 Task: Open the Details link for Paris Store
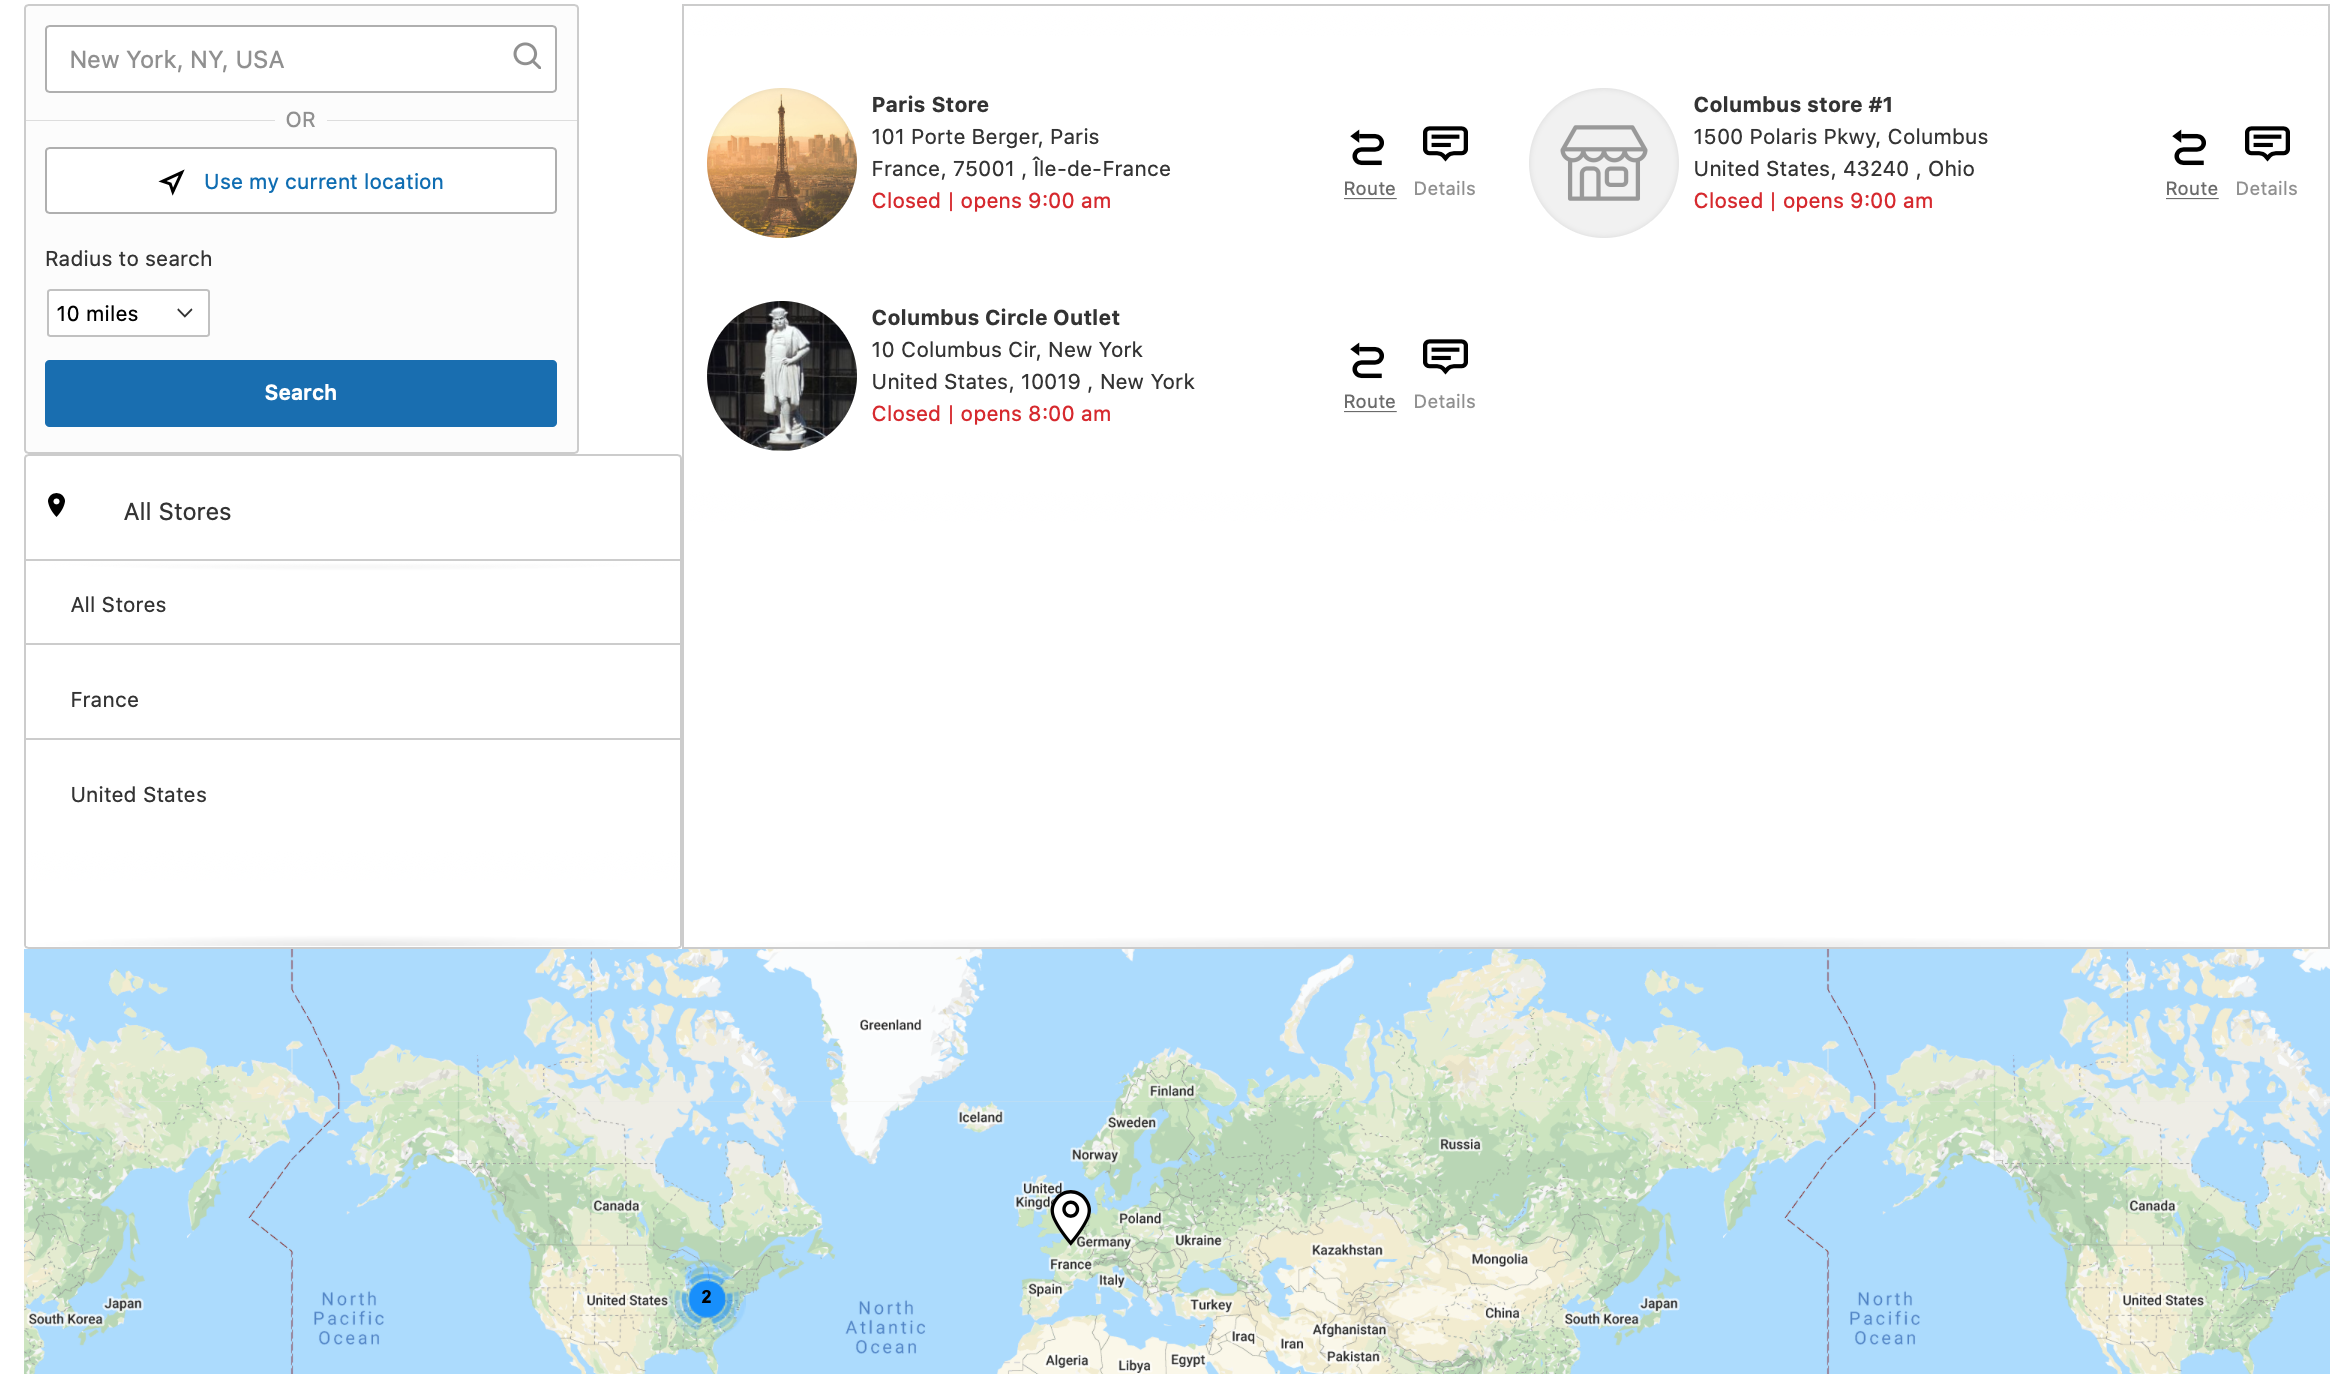point(1444,189)
